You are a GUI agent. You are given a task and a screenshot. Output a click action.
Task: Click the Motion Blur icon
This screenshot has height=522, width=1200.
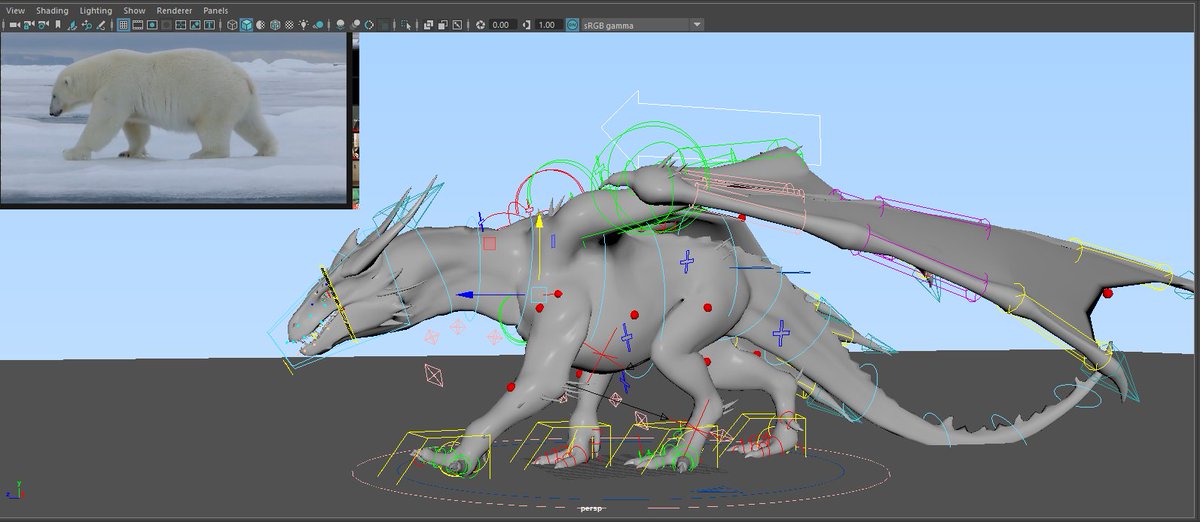(x=355, y=24)
